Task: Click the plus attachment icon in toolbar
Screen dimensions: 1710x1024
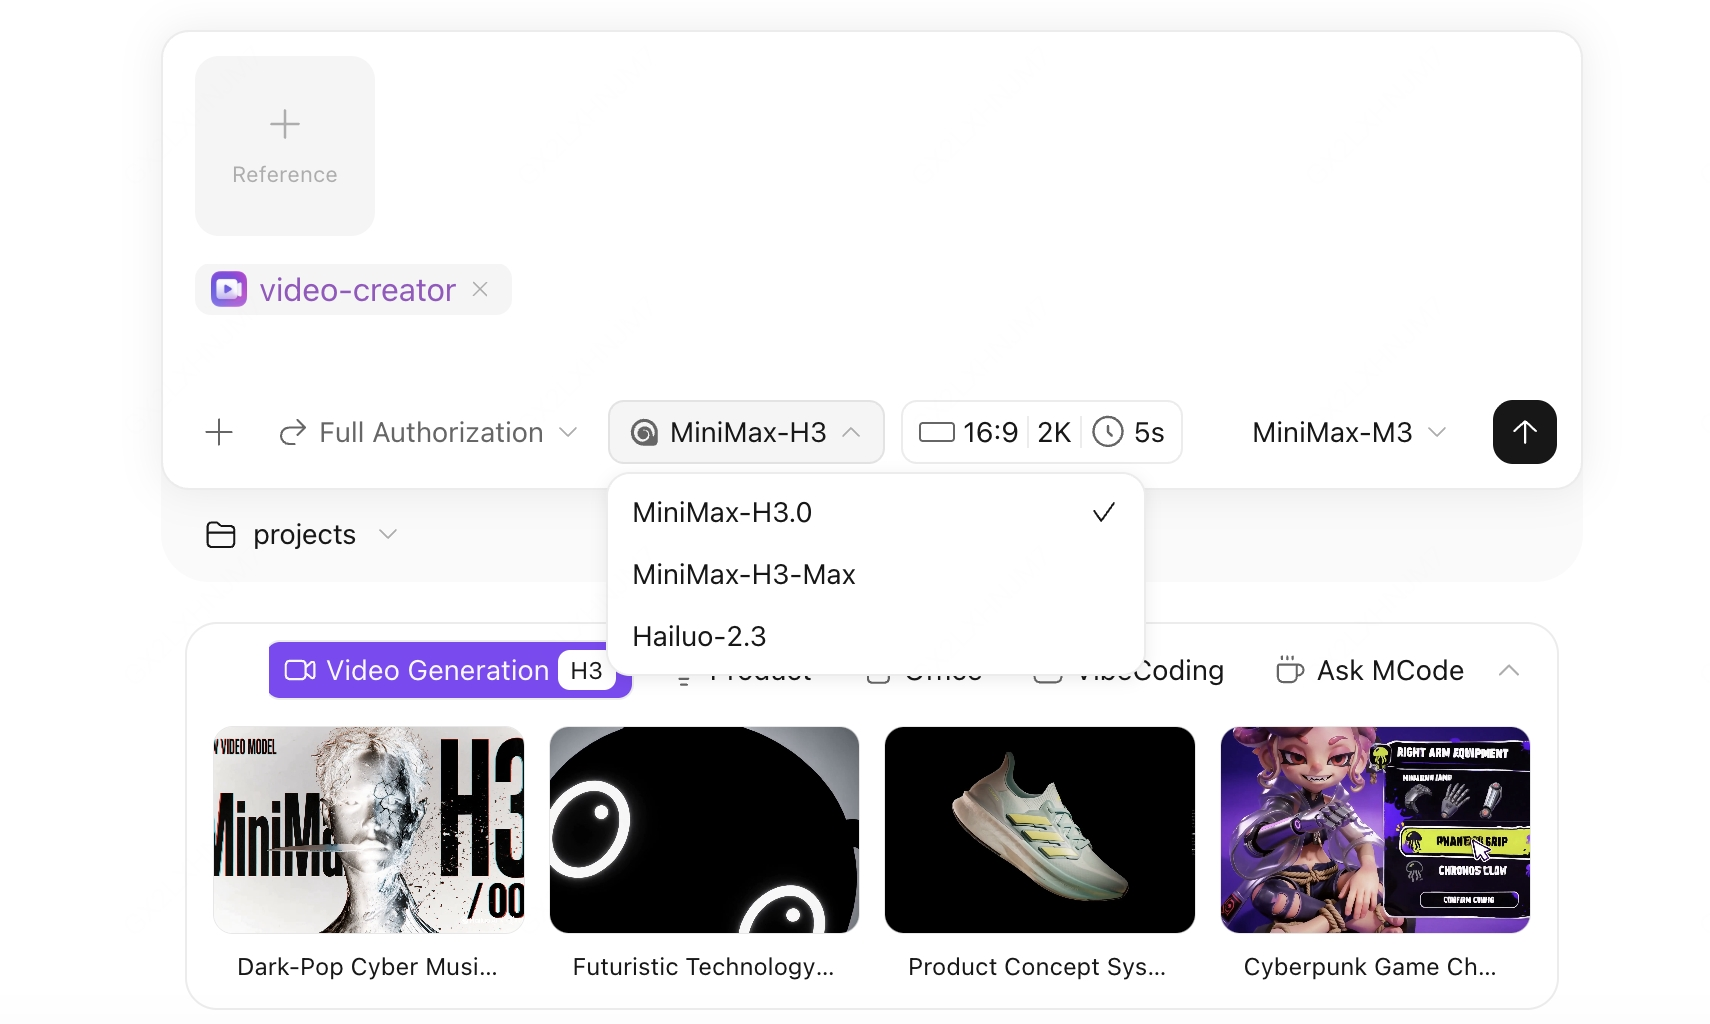Action: [x=219, y=432]
